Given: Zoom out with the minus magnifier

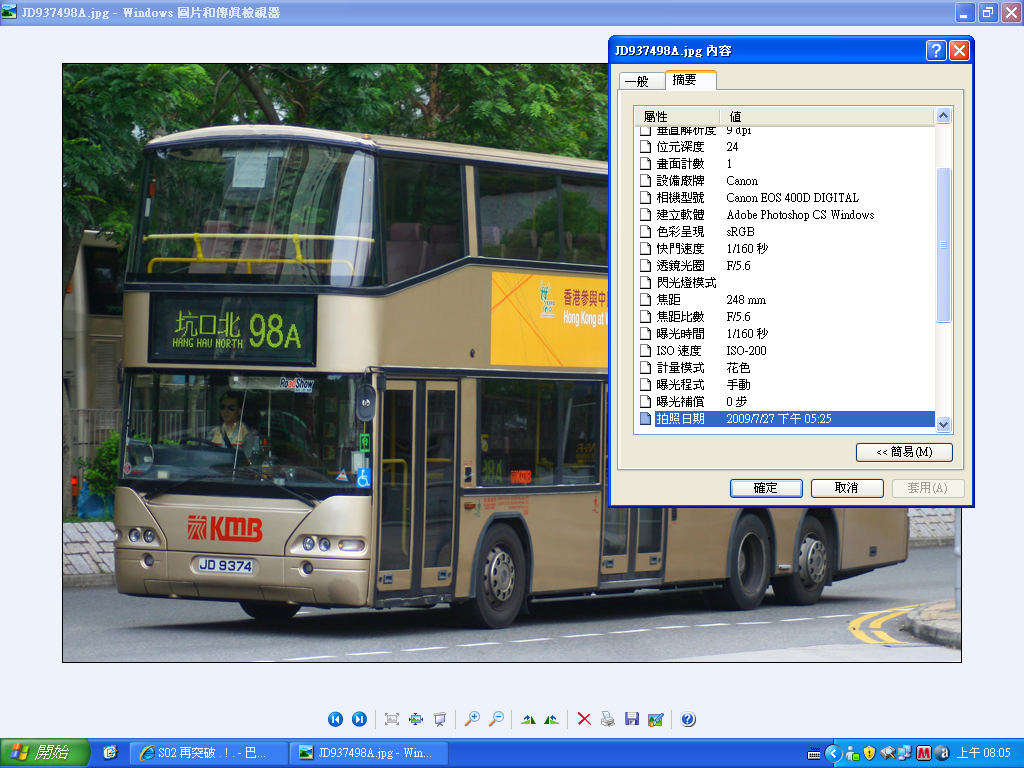Looking at the screenshot, I should (496, 719).
